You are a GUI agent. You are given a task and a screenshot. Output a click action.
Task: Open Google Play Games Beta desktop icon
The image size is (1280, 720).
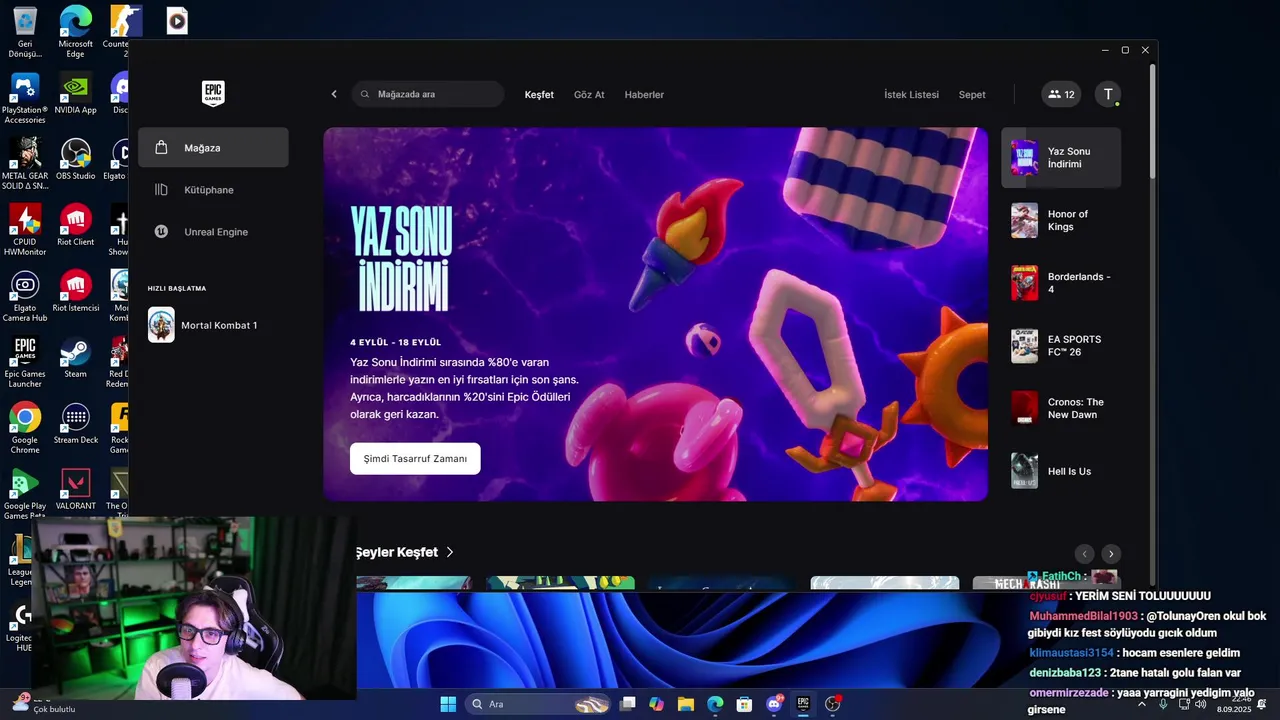pyautogui.click(x=25, y=494)
